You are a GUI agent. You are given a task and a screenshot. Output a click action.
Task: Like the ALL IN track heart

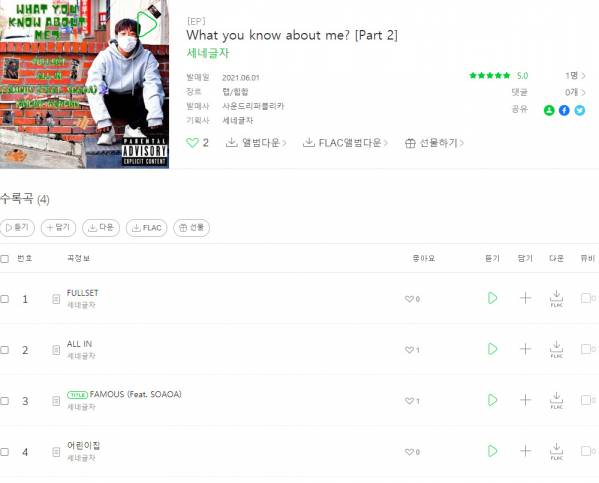click(x=409, y=350)
